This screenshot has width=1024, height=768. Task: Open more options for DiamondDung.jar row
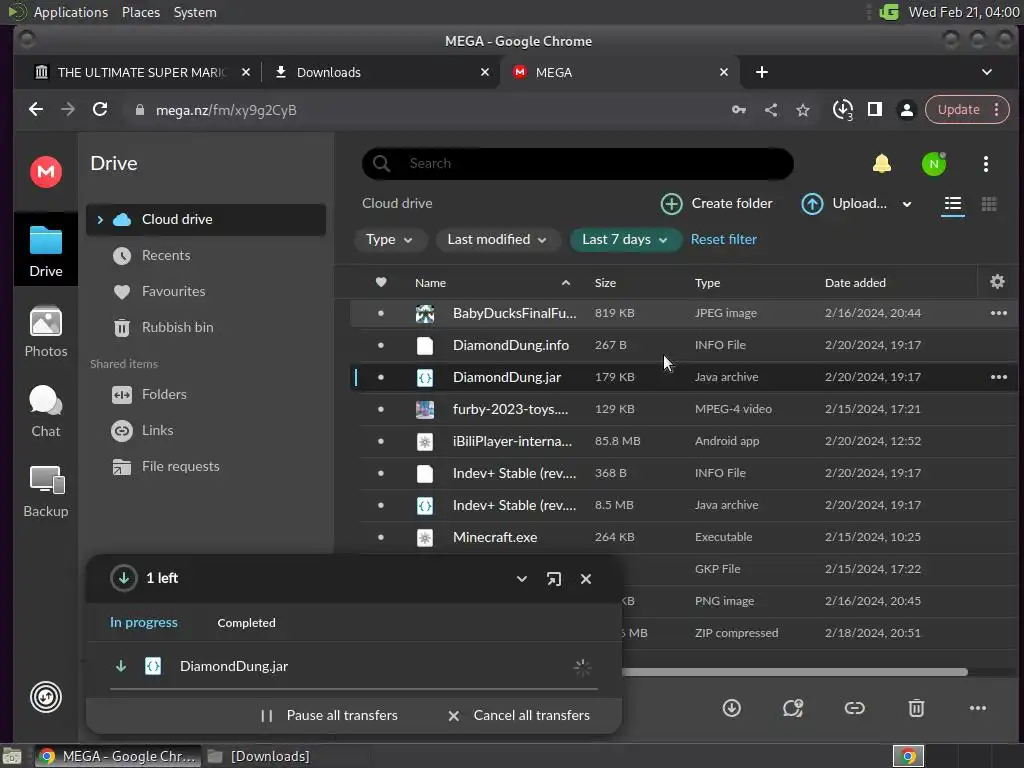[999, 377]
